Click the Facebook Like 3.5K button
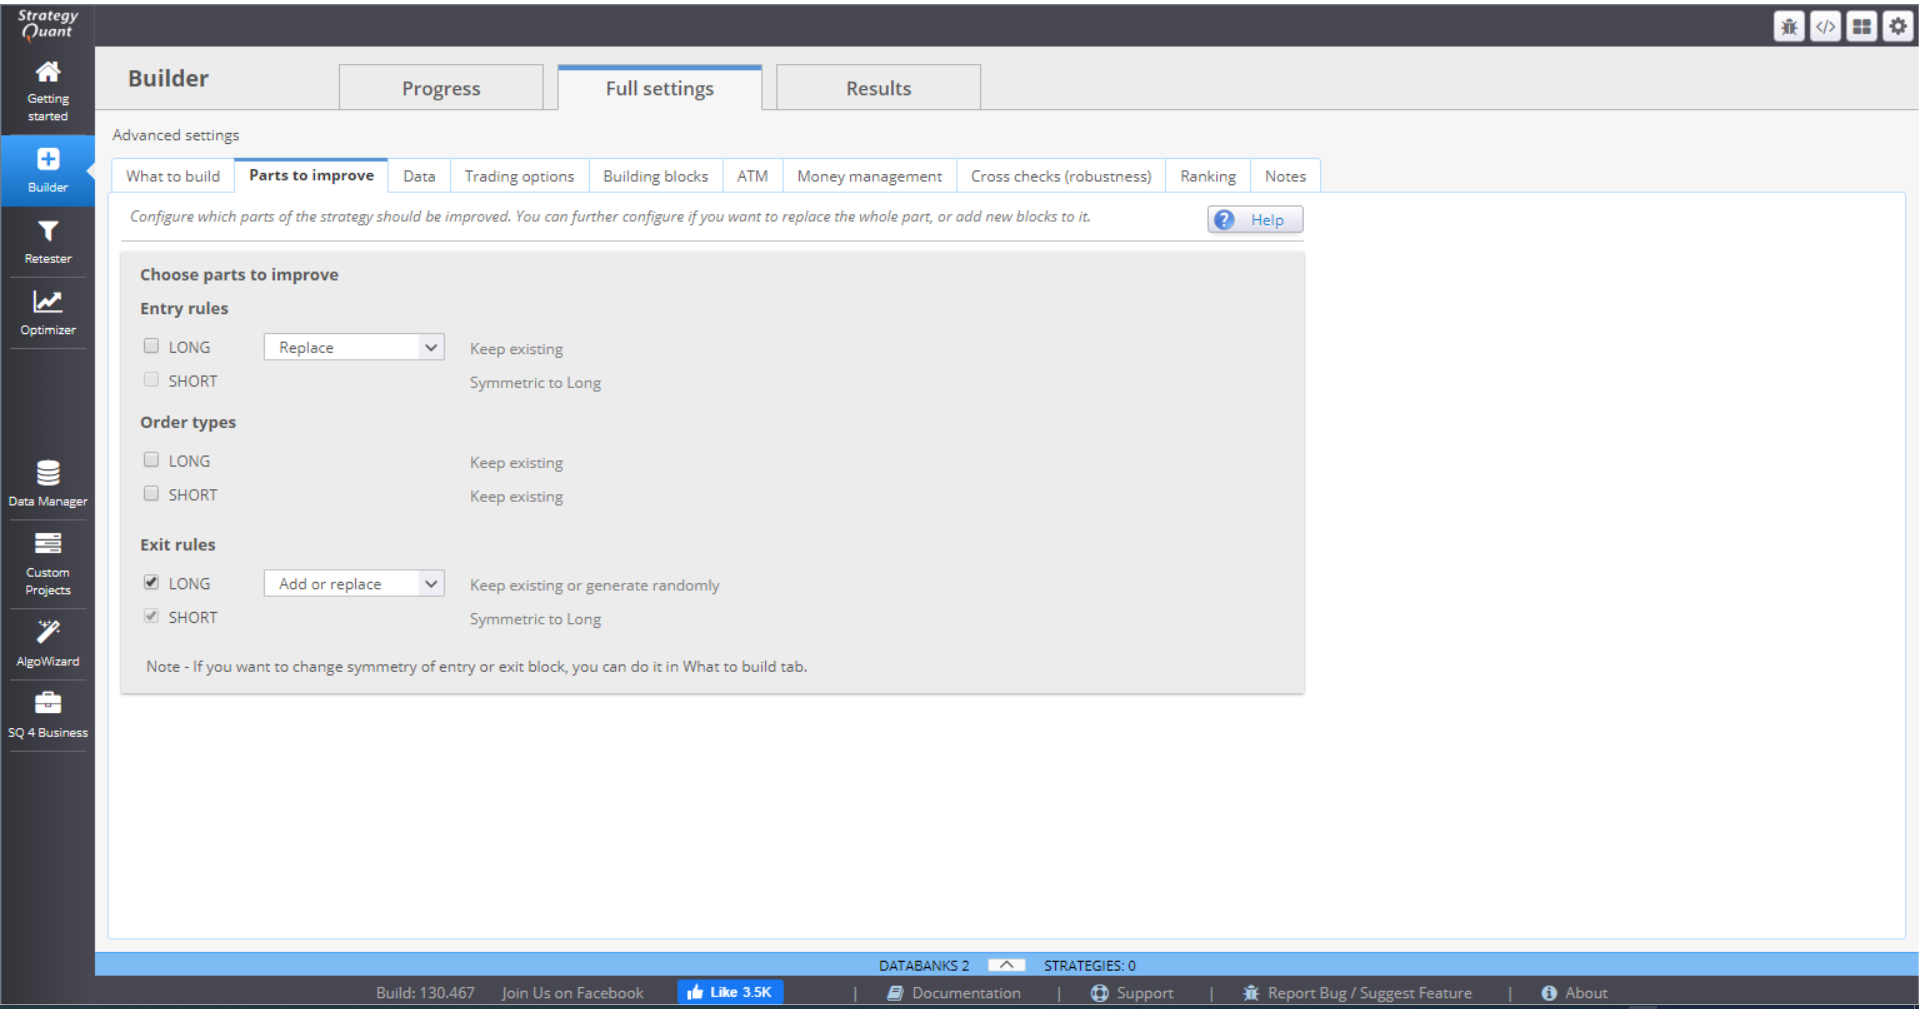Screen dimensions: 1919x1009 tap(730, 992)
